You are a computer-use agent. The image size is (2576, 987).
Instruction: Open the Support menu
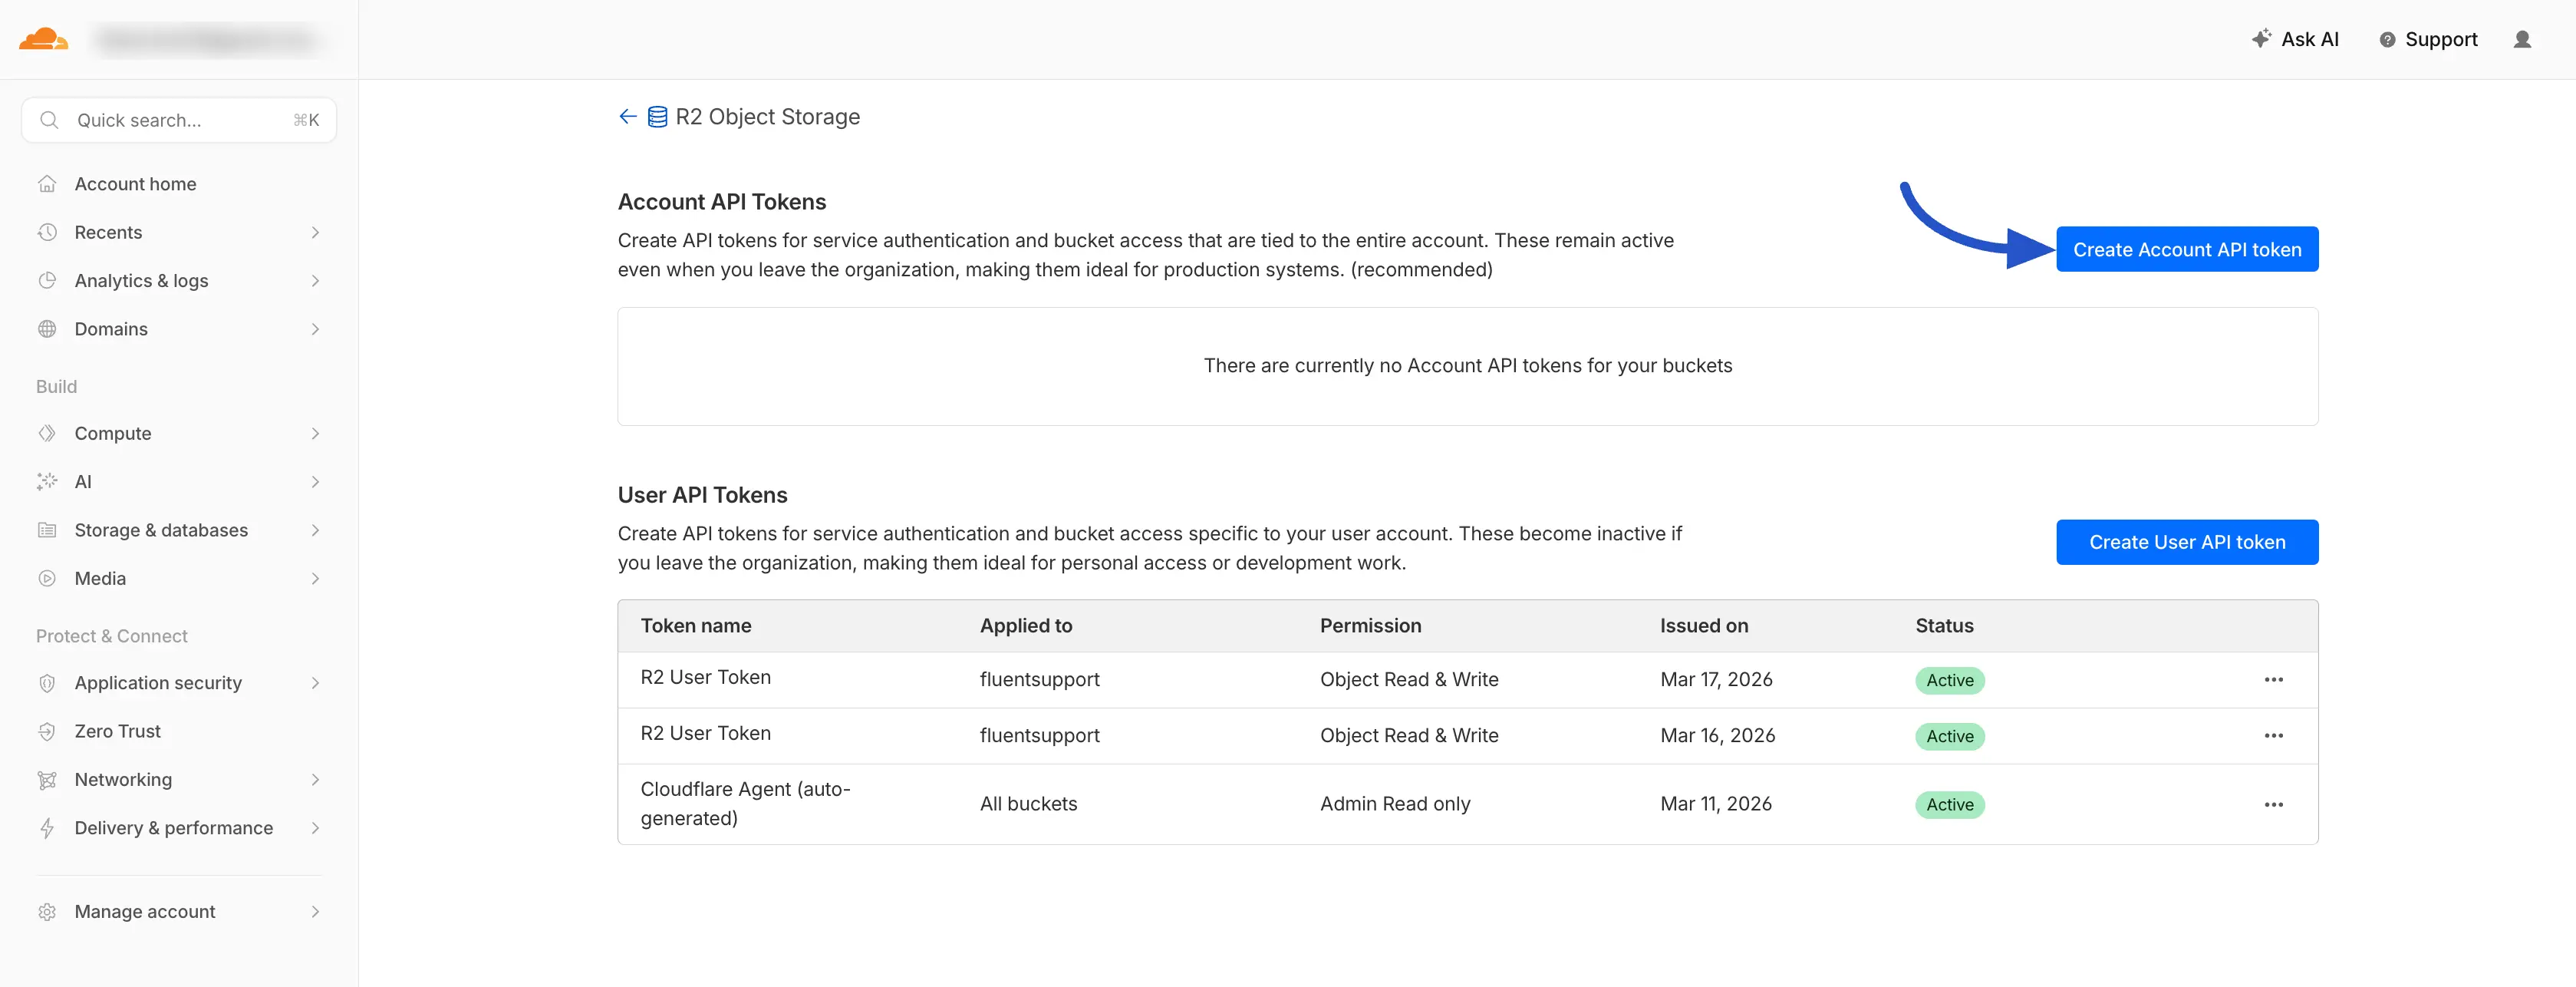click(x=2427, y=39)
